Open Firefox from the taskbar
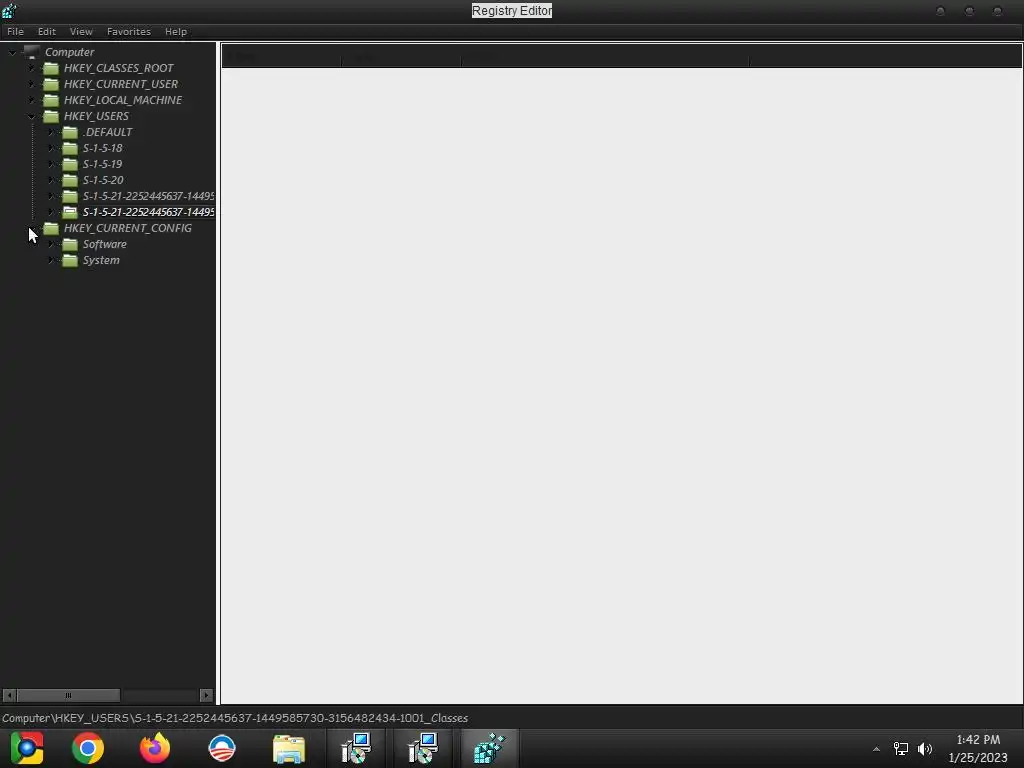Viewport: 1024px width, 768px height. (x=155, y=748)
